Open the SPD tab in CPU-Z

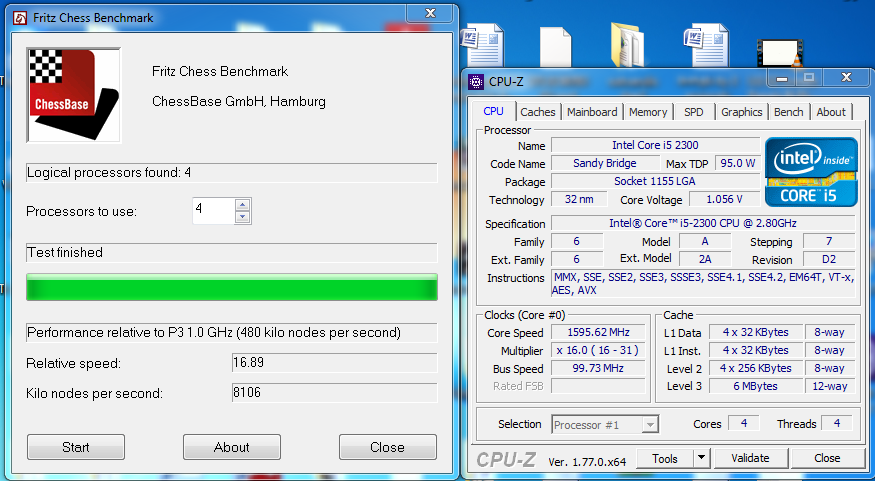[694, 112]
